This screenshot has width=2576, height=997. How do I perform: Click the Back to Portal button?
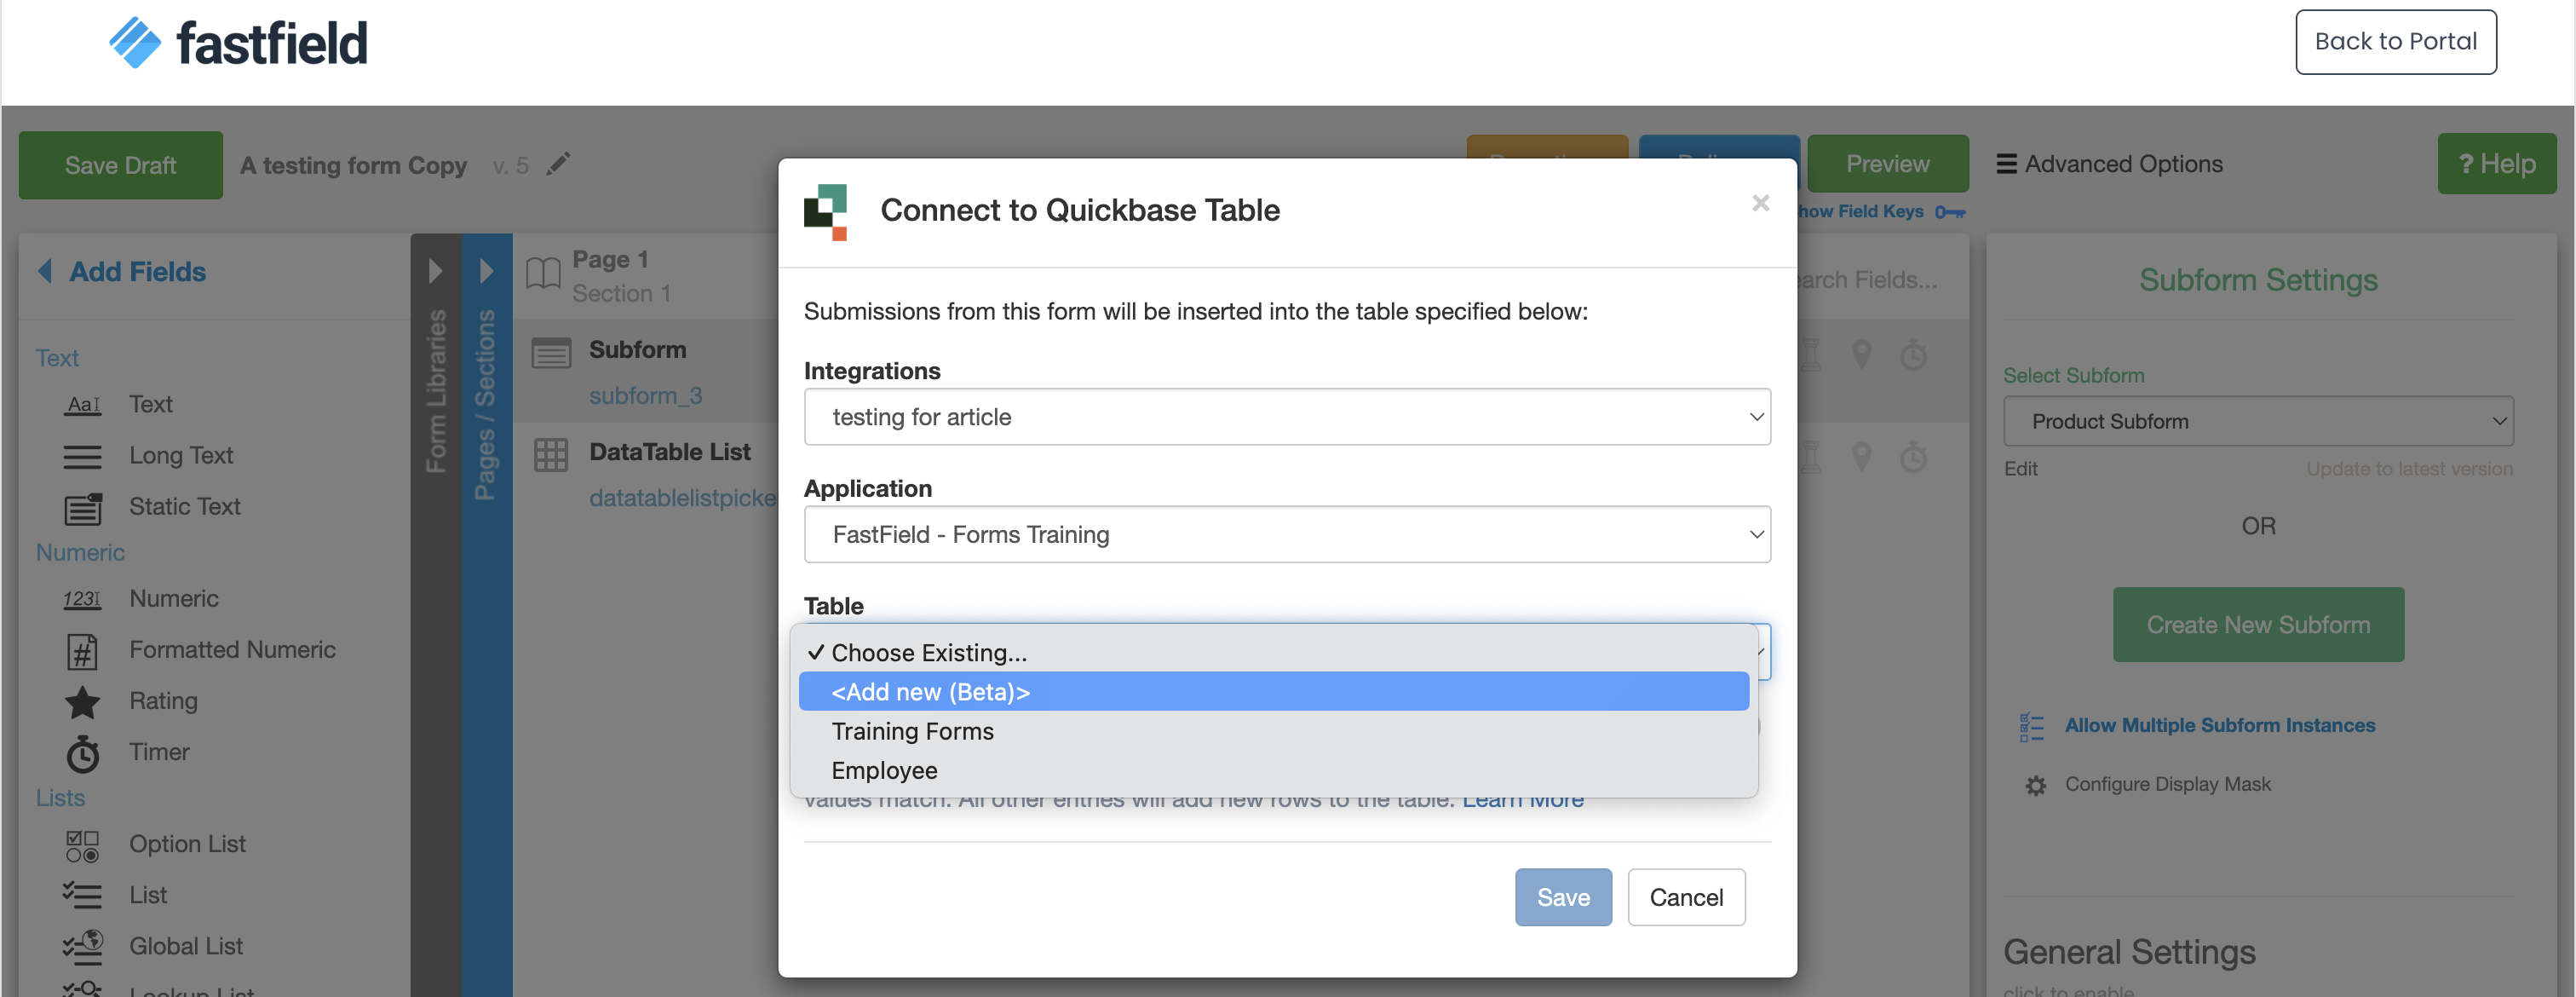click(x=2395, y=42)
